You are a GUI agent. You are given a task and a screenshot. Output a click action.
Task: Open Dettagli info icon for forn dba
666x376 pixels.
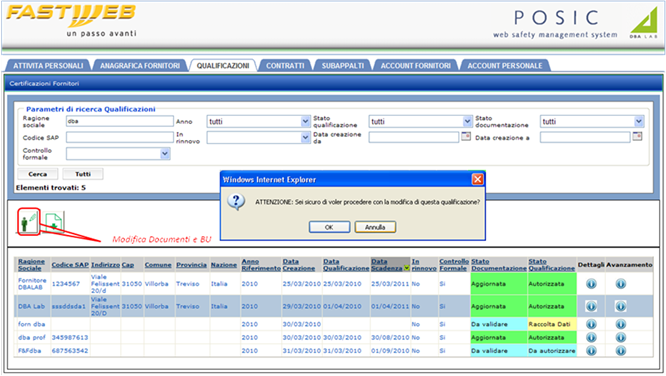click(591, 324)
